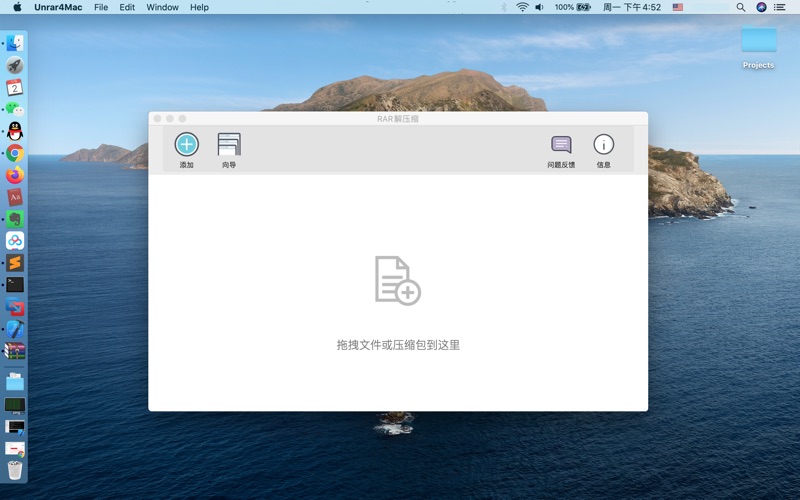
Task: Open Finder from the Dock
Action: click(15, 43)
